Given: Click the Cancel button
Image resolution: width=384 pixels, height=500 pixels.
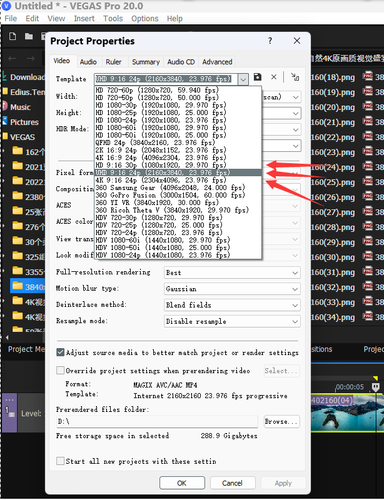Looking at the screenshot, I should click(x=232, y=483).
